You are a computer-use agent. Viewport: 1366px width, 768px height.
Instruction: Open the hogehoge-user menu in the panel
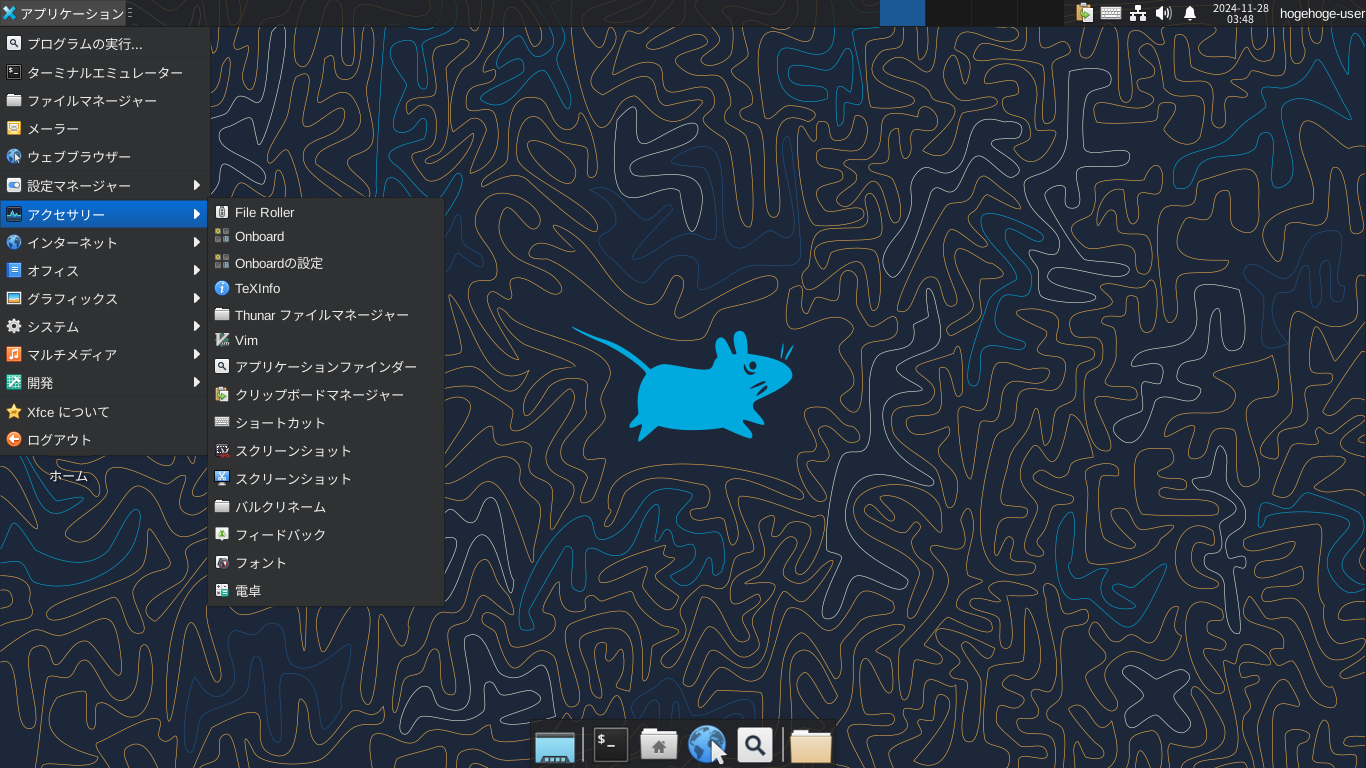coord(1322,13)
